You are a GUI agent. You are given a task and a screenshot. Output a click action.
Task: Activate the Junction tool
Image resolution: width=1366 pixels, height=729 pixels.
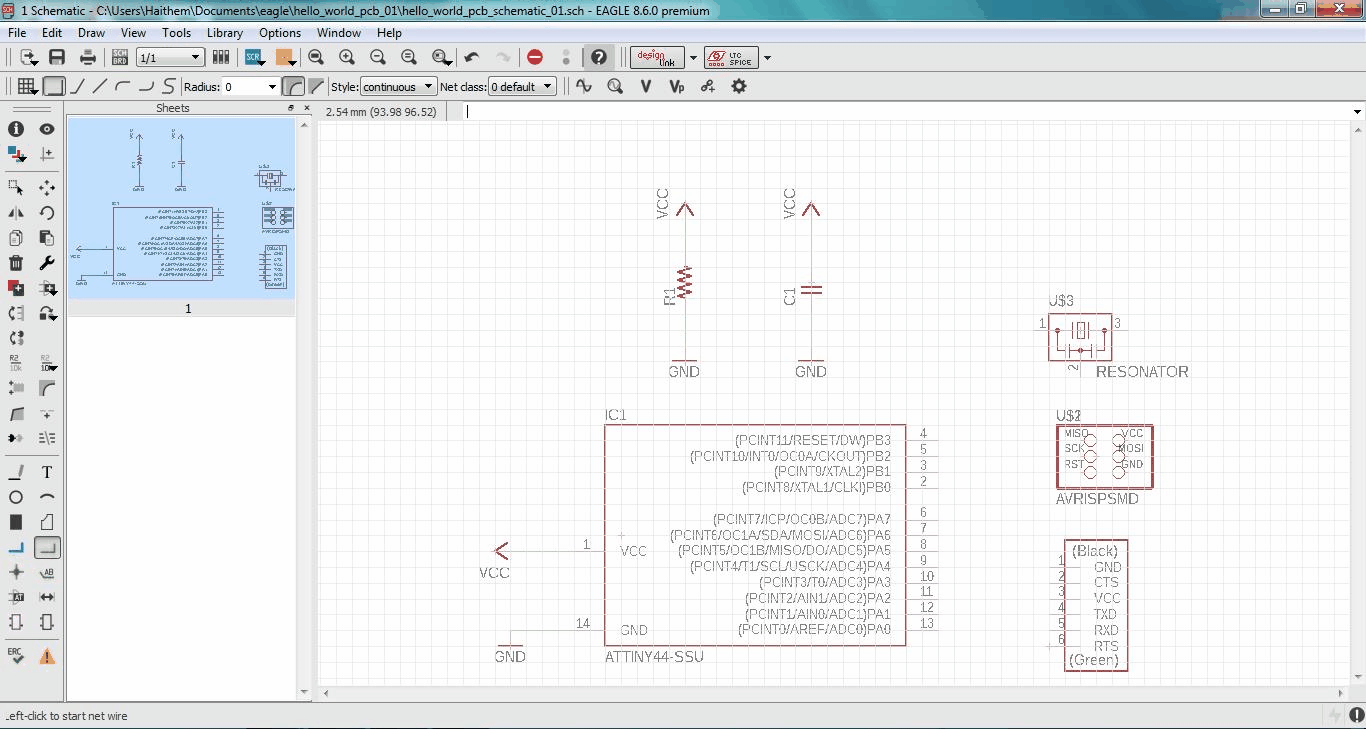[x=16, y=572]
